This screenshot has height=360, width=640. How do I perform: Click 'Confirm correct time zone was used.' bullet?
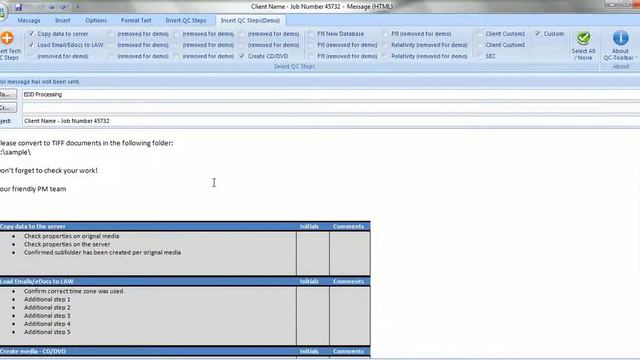click(x=74, y=291)
